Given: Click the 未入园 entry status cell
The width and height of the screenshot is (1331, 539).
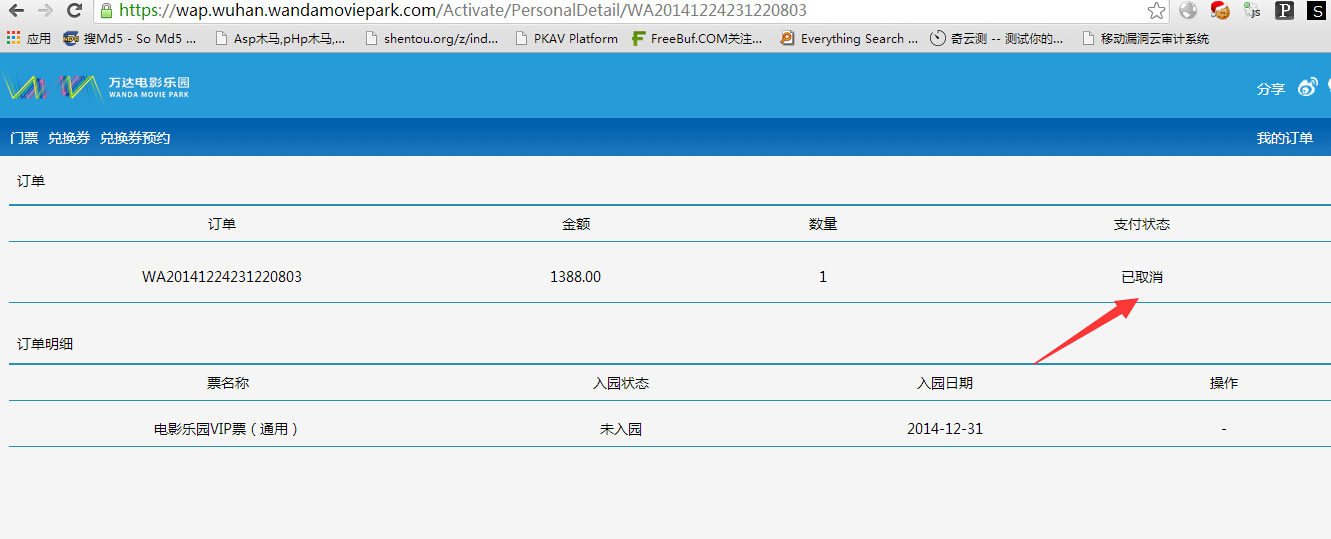Looking at the screenshot, I should click(x=621, y=429).
